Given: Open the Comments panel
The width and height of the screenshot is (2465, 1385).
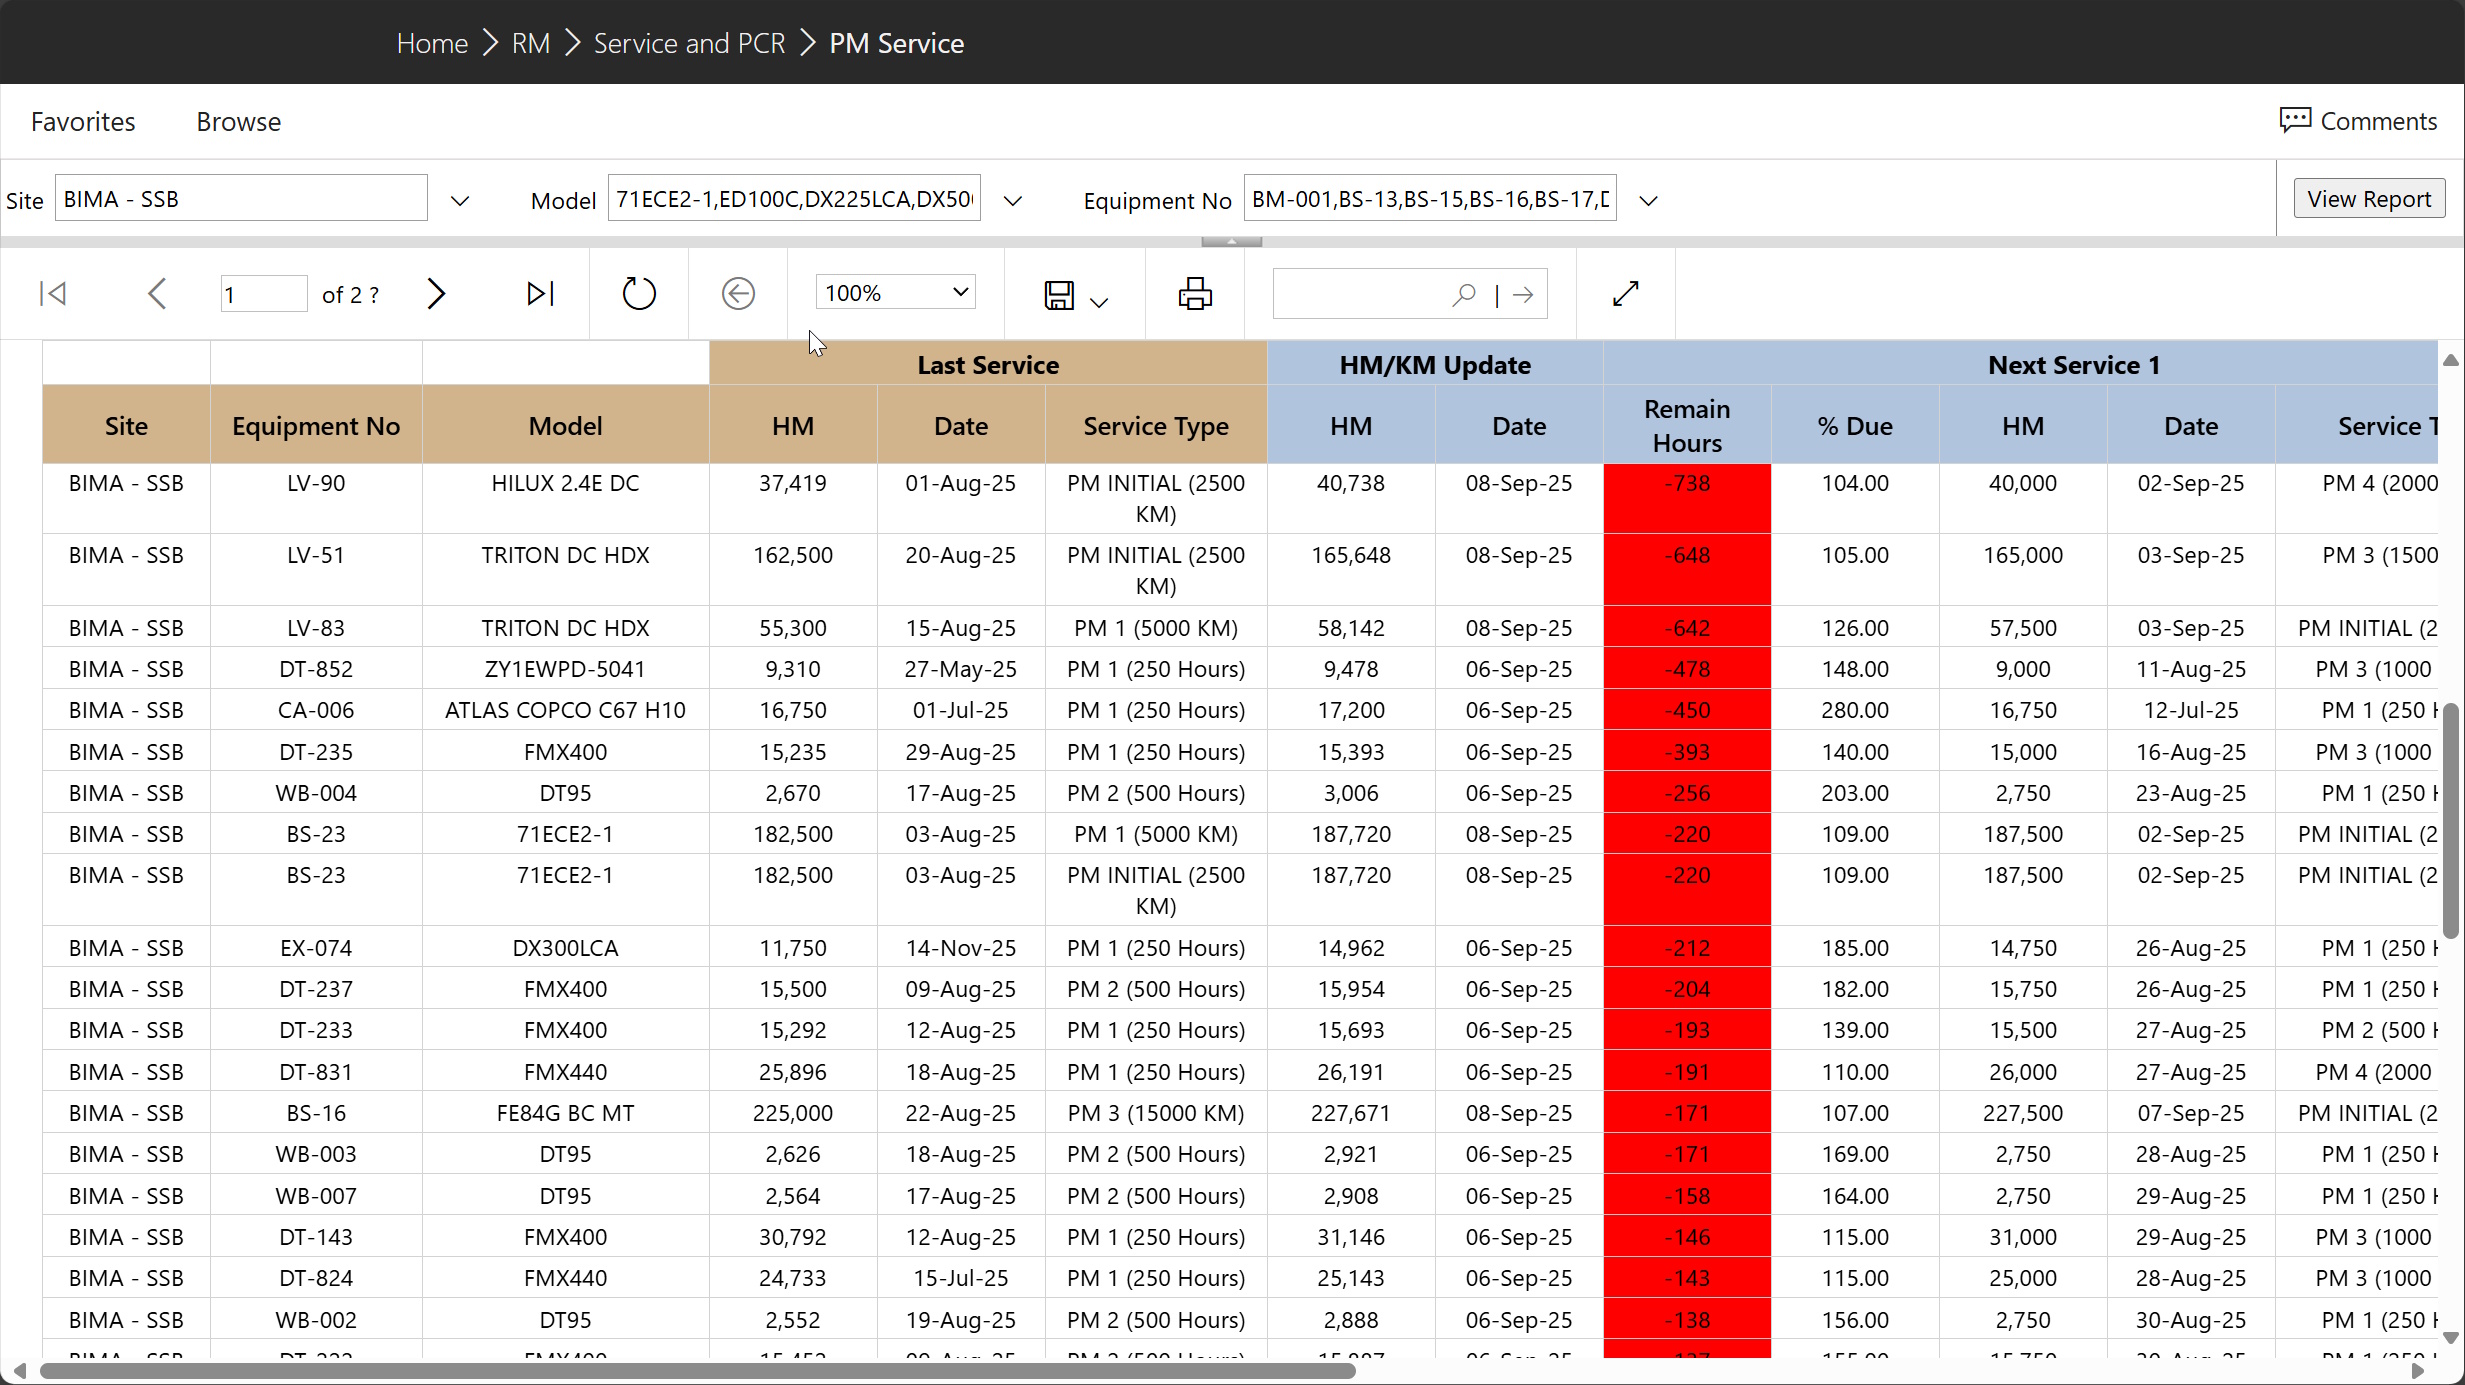Looking at the screenshot, I should click(x=2359, y=121).
